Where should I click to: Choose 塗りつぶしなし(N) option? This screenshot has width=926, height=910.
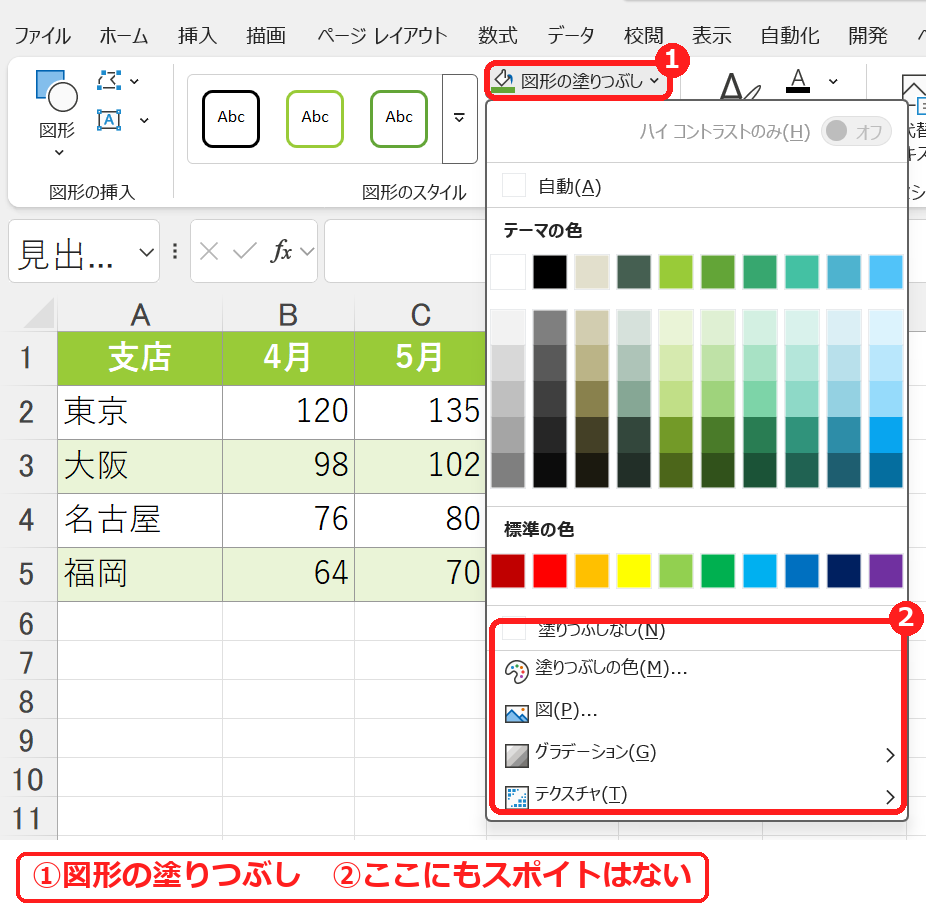pos(697,631)
